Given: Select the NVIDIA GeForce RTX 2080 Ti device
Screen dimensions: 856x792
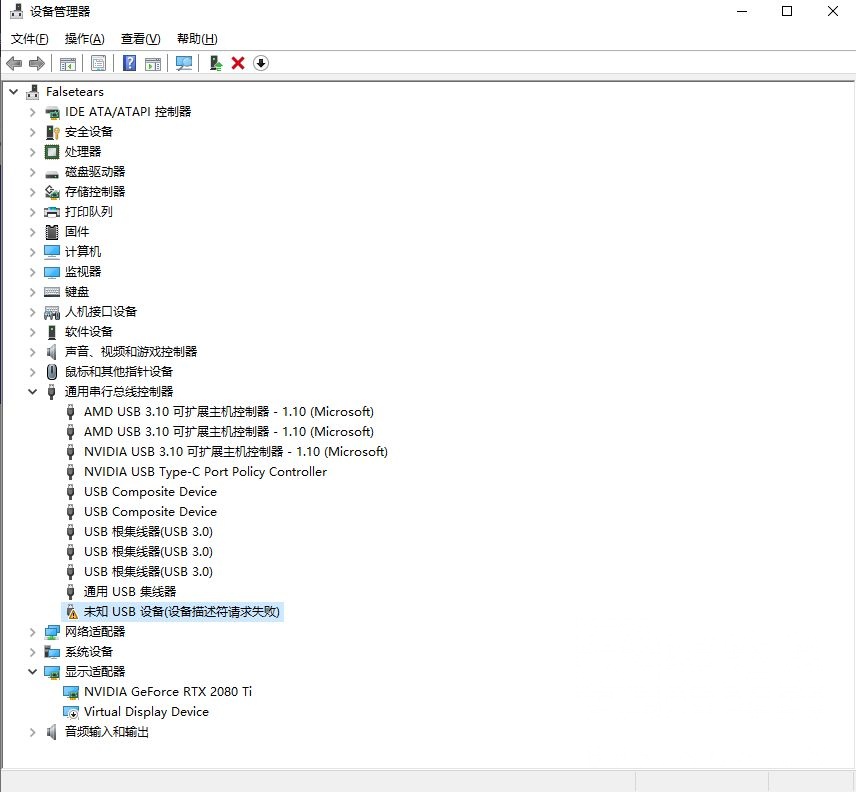Looking at the screenshot, I should pyautogui.click(x=158, y=691).
